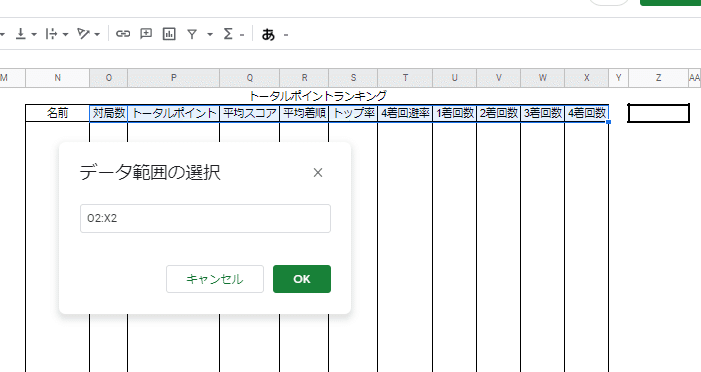Viewport: 701px width, 372px height.
Task: Expand the functions dropdown next to sigma
Action: click(x=242, y=34)
